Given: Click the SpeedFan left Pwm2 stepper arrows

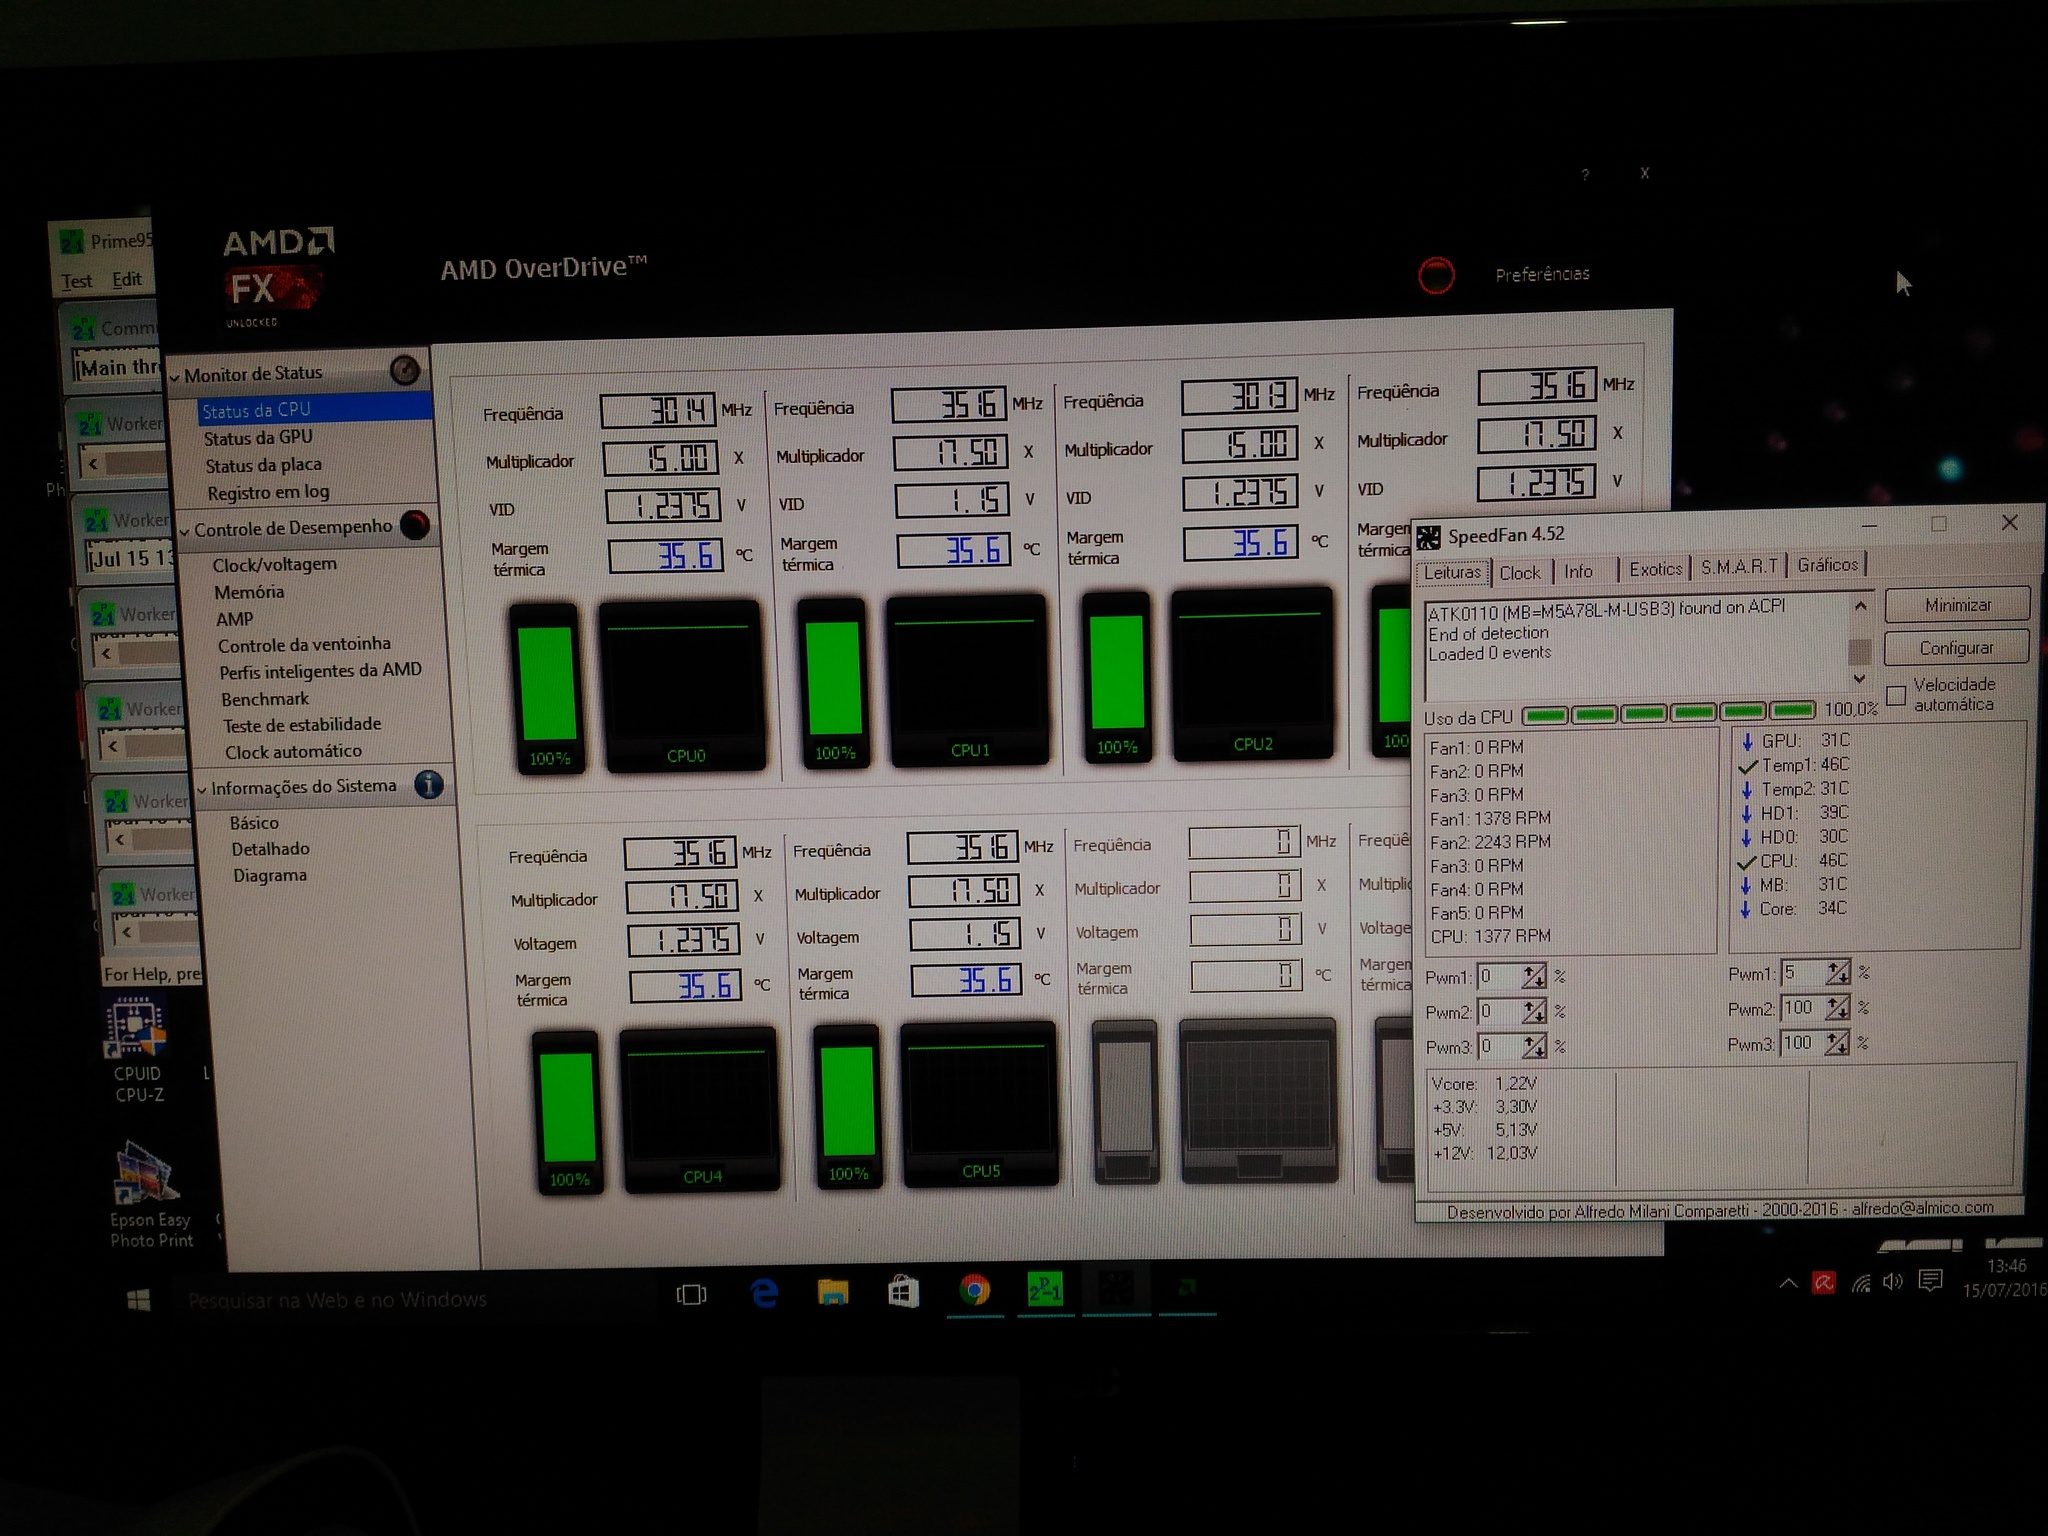Looking at the screenshot, I should click(1533, 1011).
